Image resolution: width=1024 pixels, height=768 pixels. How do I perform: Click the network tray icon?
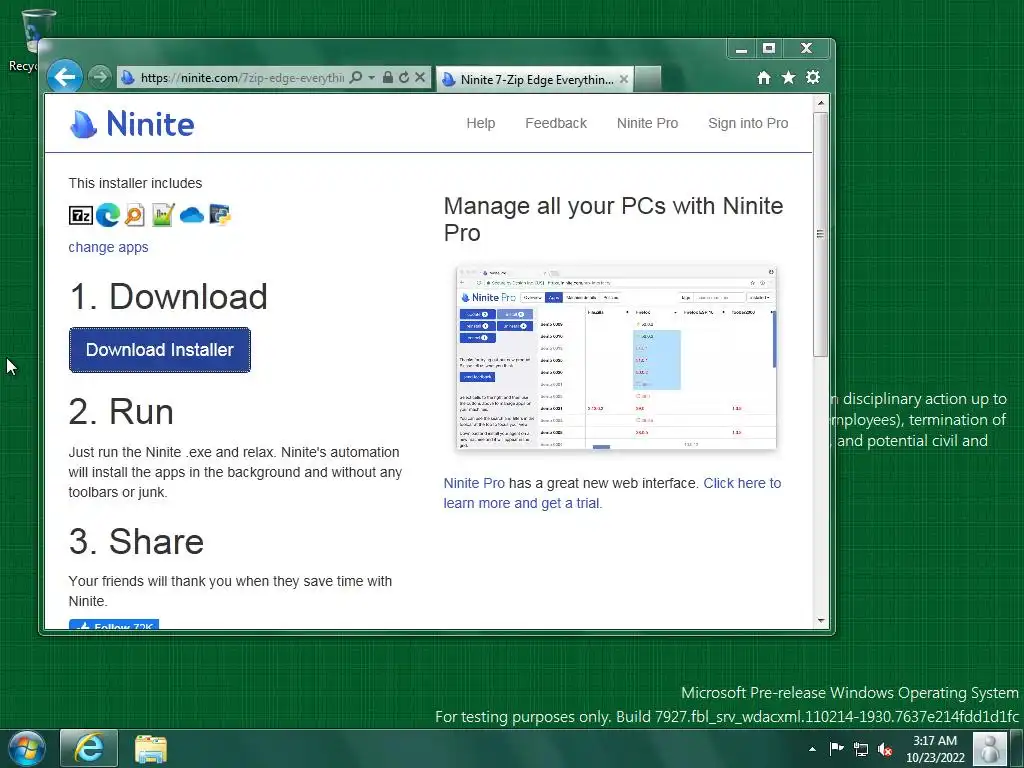861,749
